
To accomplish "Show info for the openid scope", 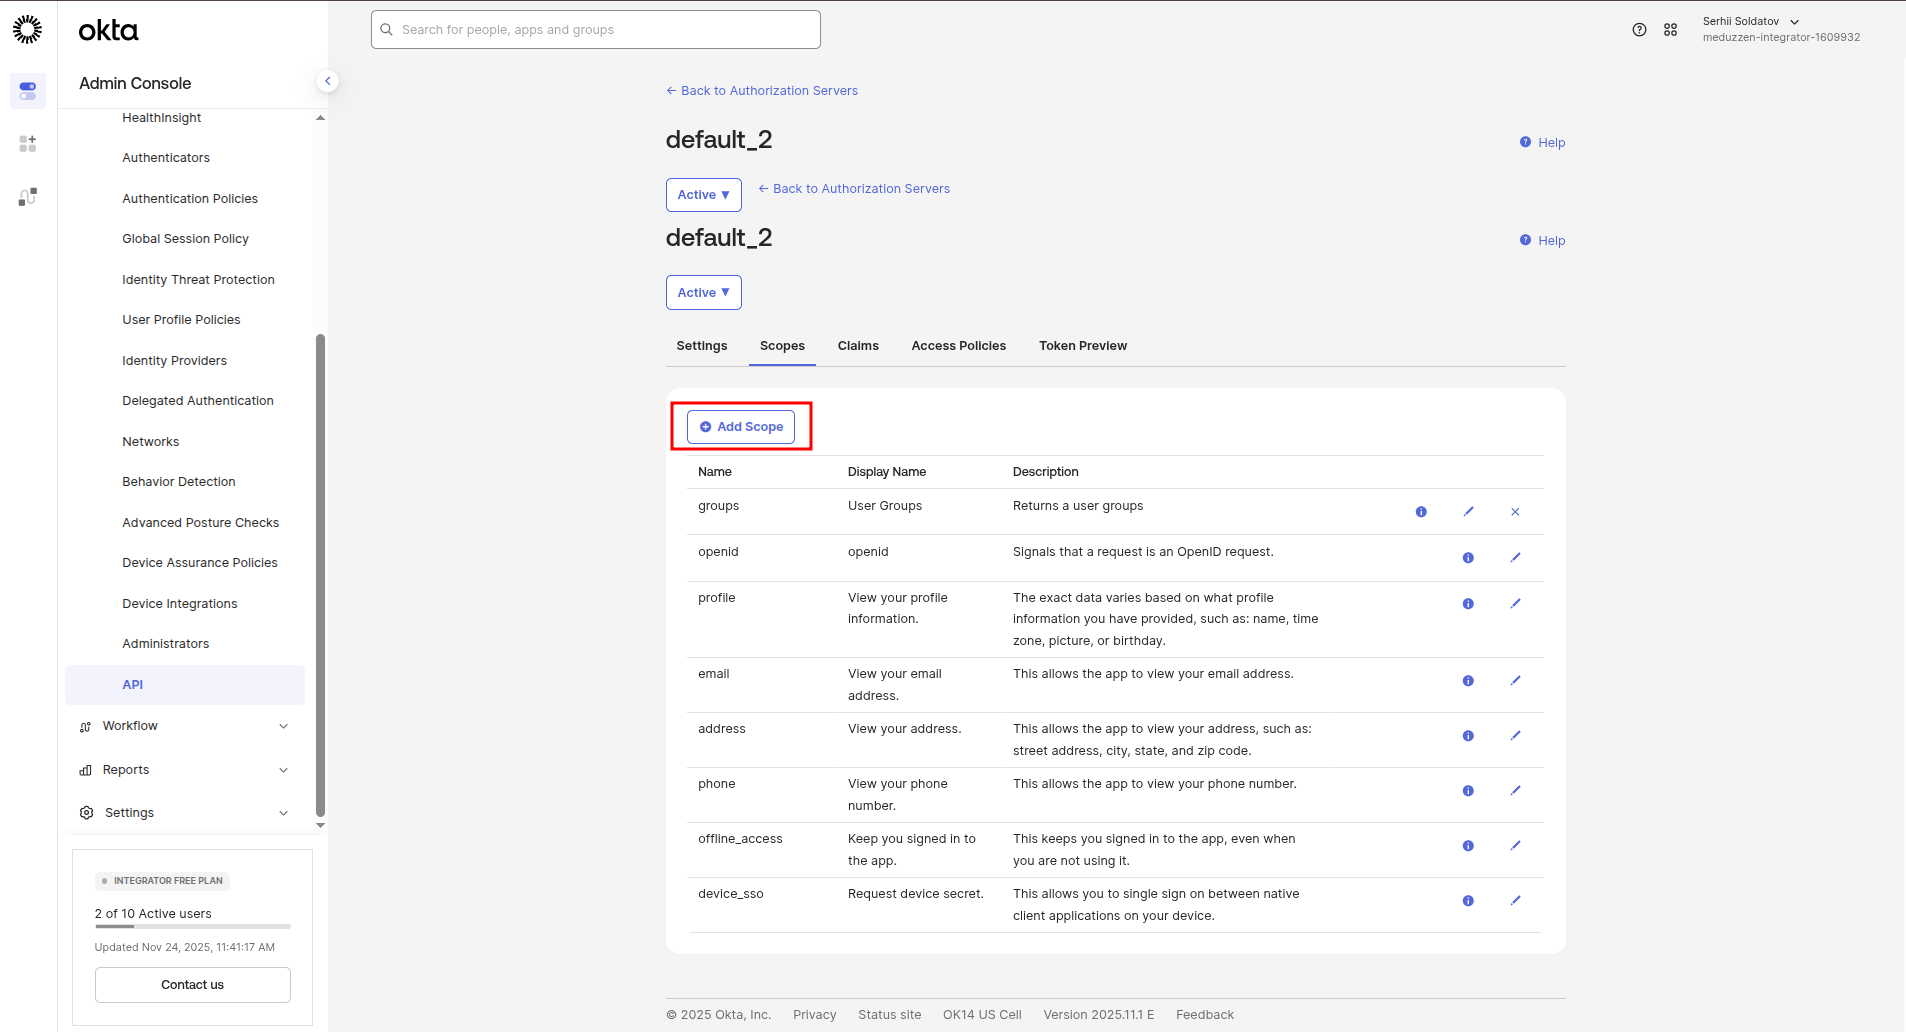I will (x=1468, y=558).
